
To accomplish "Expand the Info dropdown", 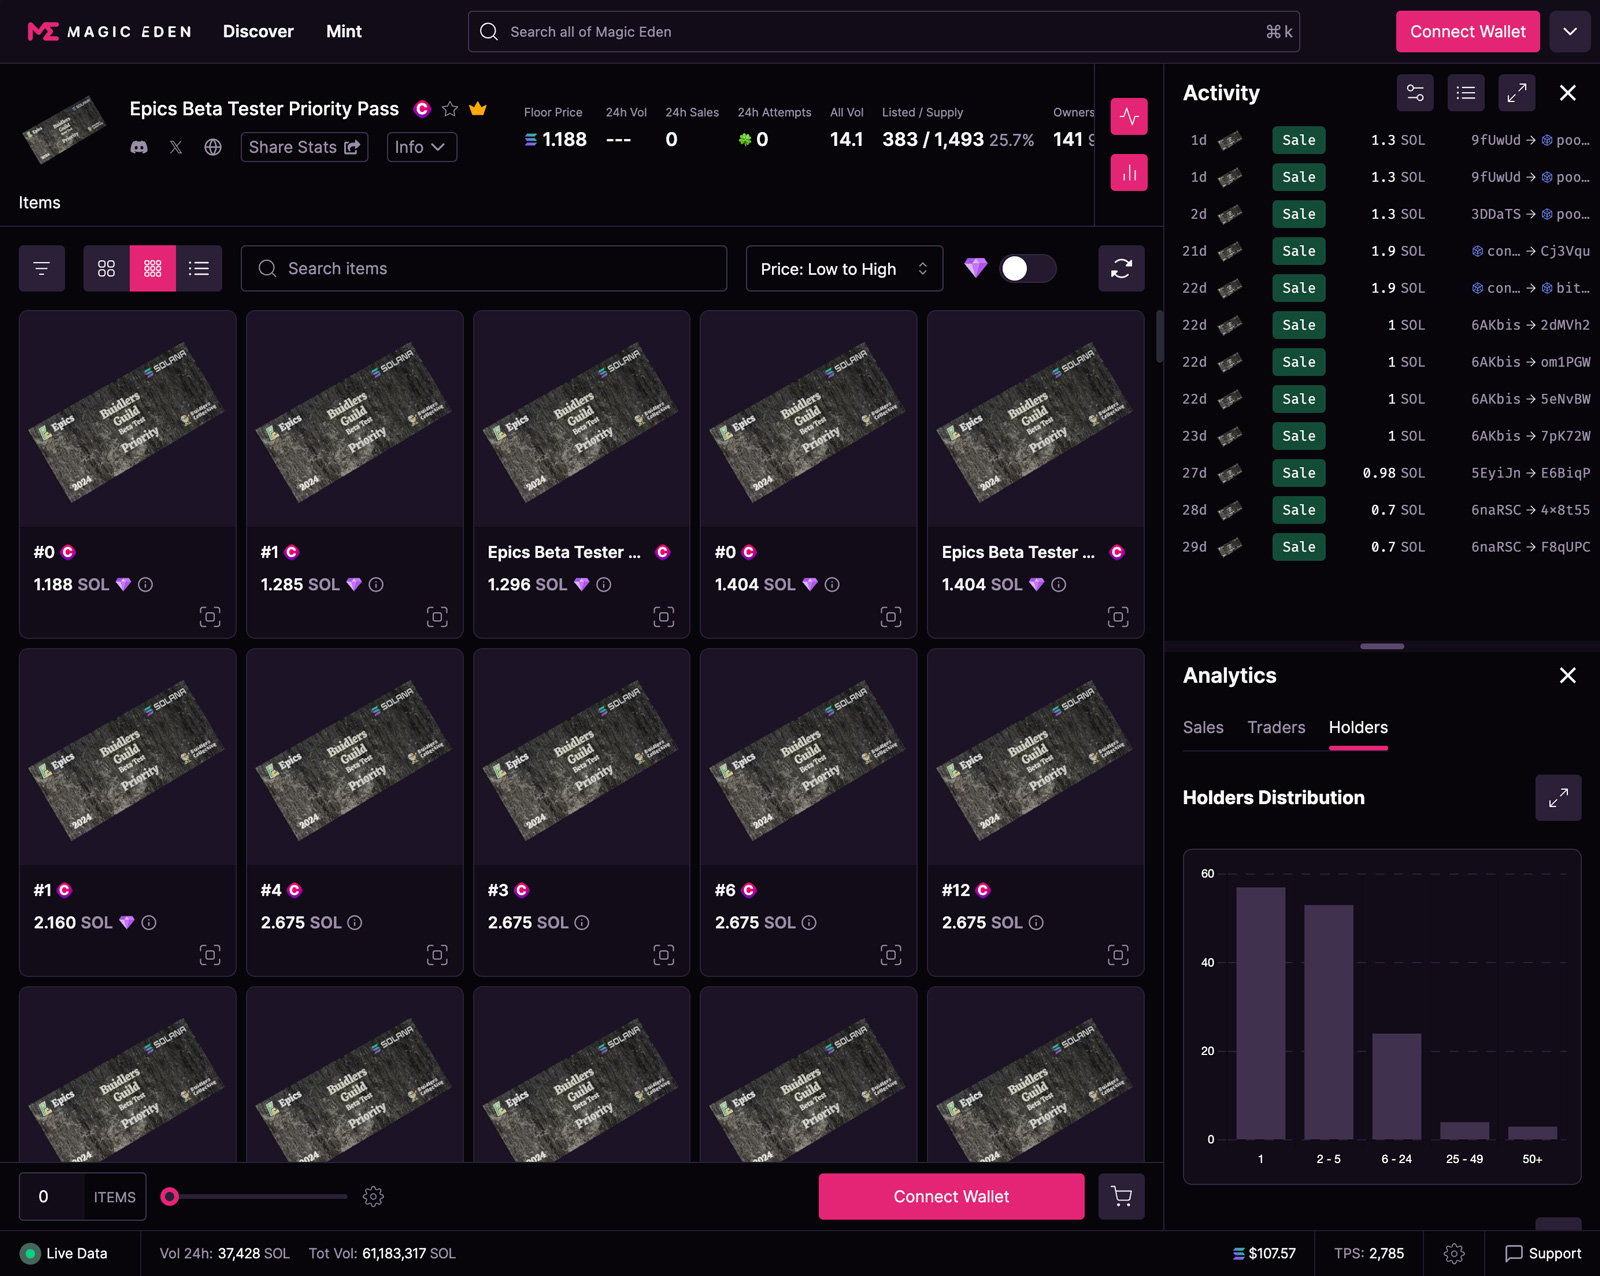I will [x=421, y=147].
